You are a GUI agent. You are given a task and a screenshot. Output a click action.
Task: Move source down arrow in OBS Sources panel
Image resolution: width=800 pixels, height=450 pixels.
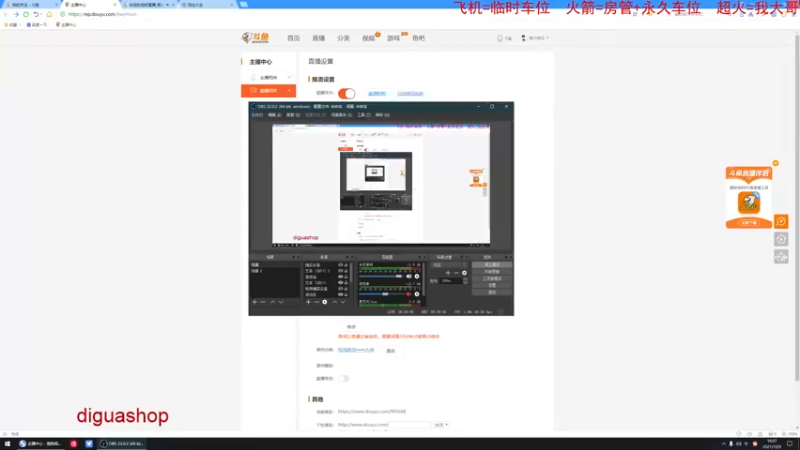[343, 302]
